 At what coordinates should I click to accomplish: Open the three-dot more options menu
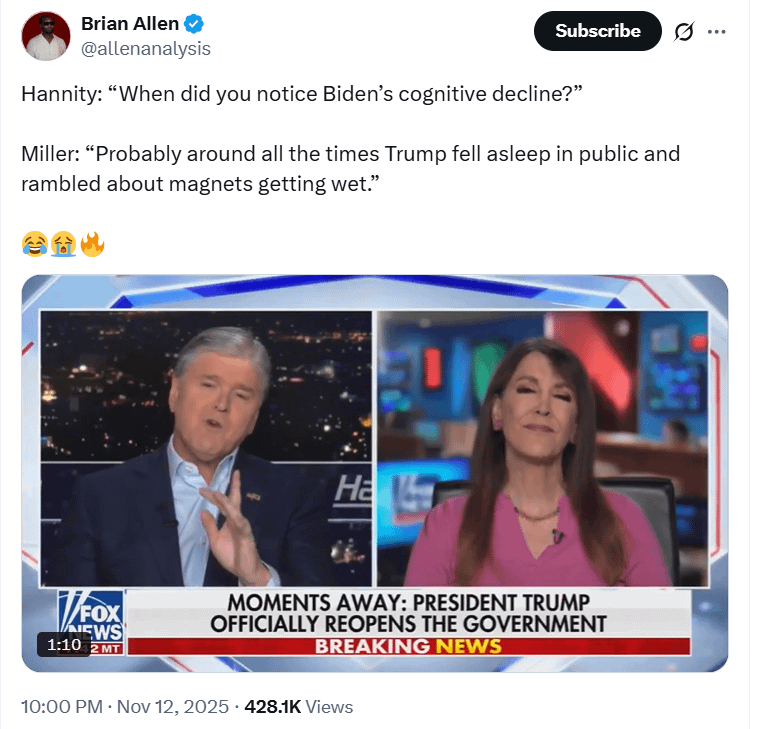716,32
